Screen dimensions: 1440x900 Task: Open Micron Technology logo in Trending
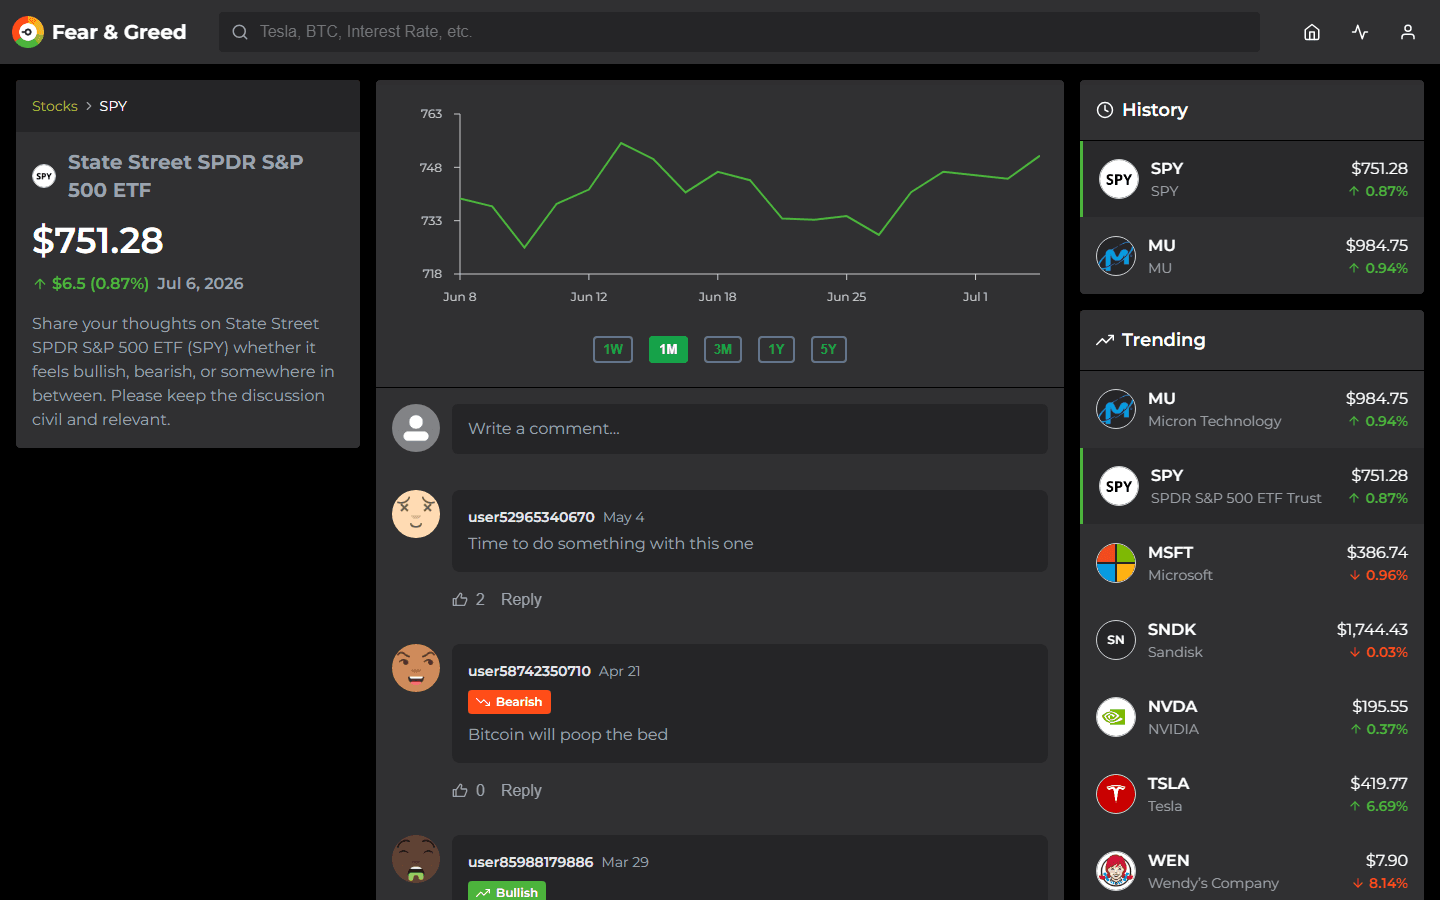1116,409
